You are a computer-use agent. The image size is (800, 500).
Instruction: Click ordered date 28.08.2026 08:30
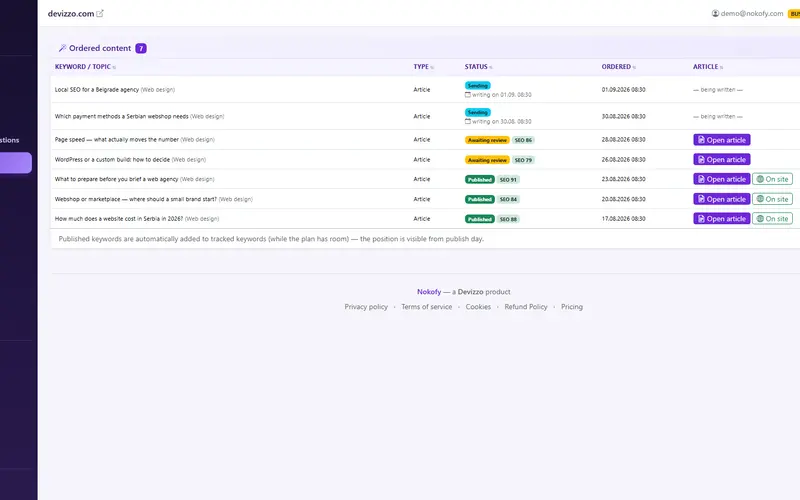coord(623,139)
